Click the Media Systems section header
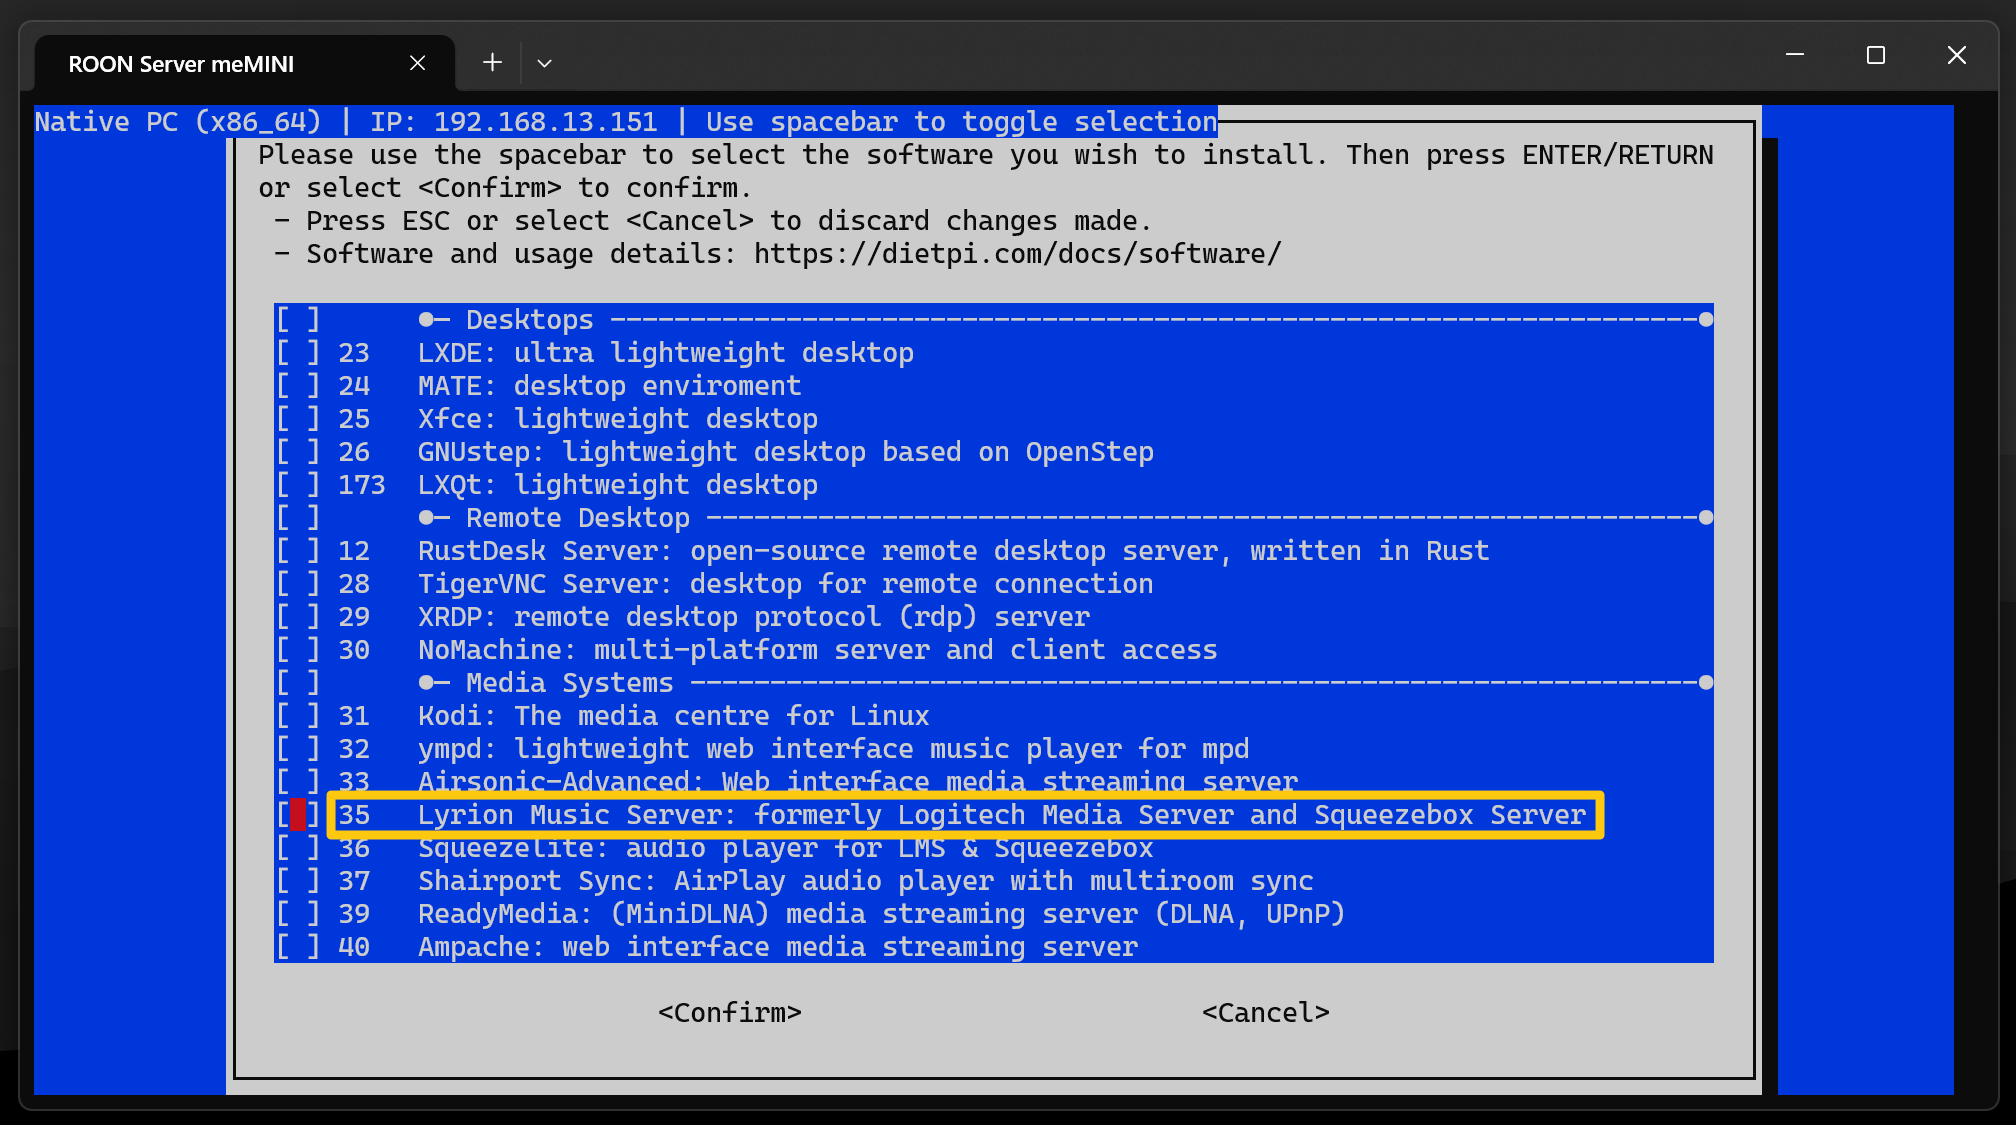The width and height of the screenshot is (2016, 1125). [x=569, y=683]
